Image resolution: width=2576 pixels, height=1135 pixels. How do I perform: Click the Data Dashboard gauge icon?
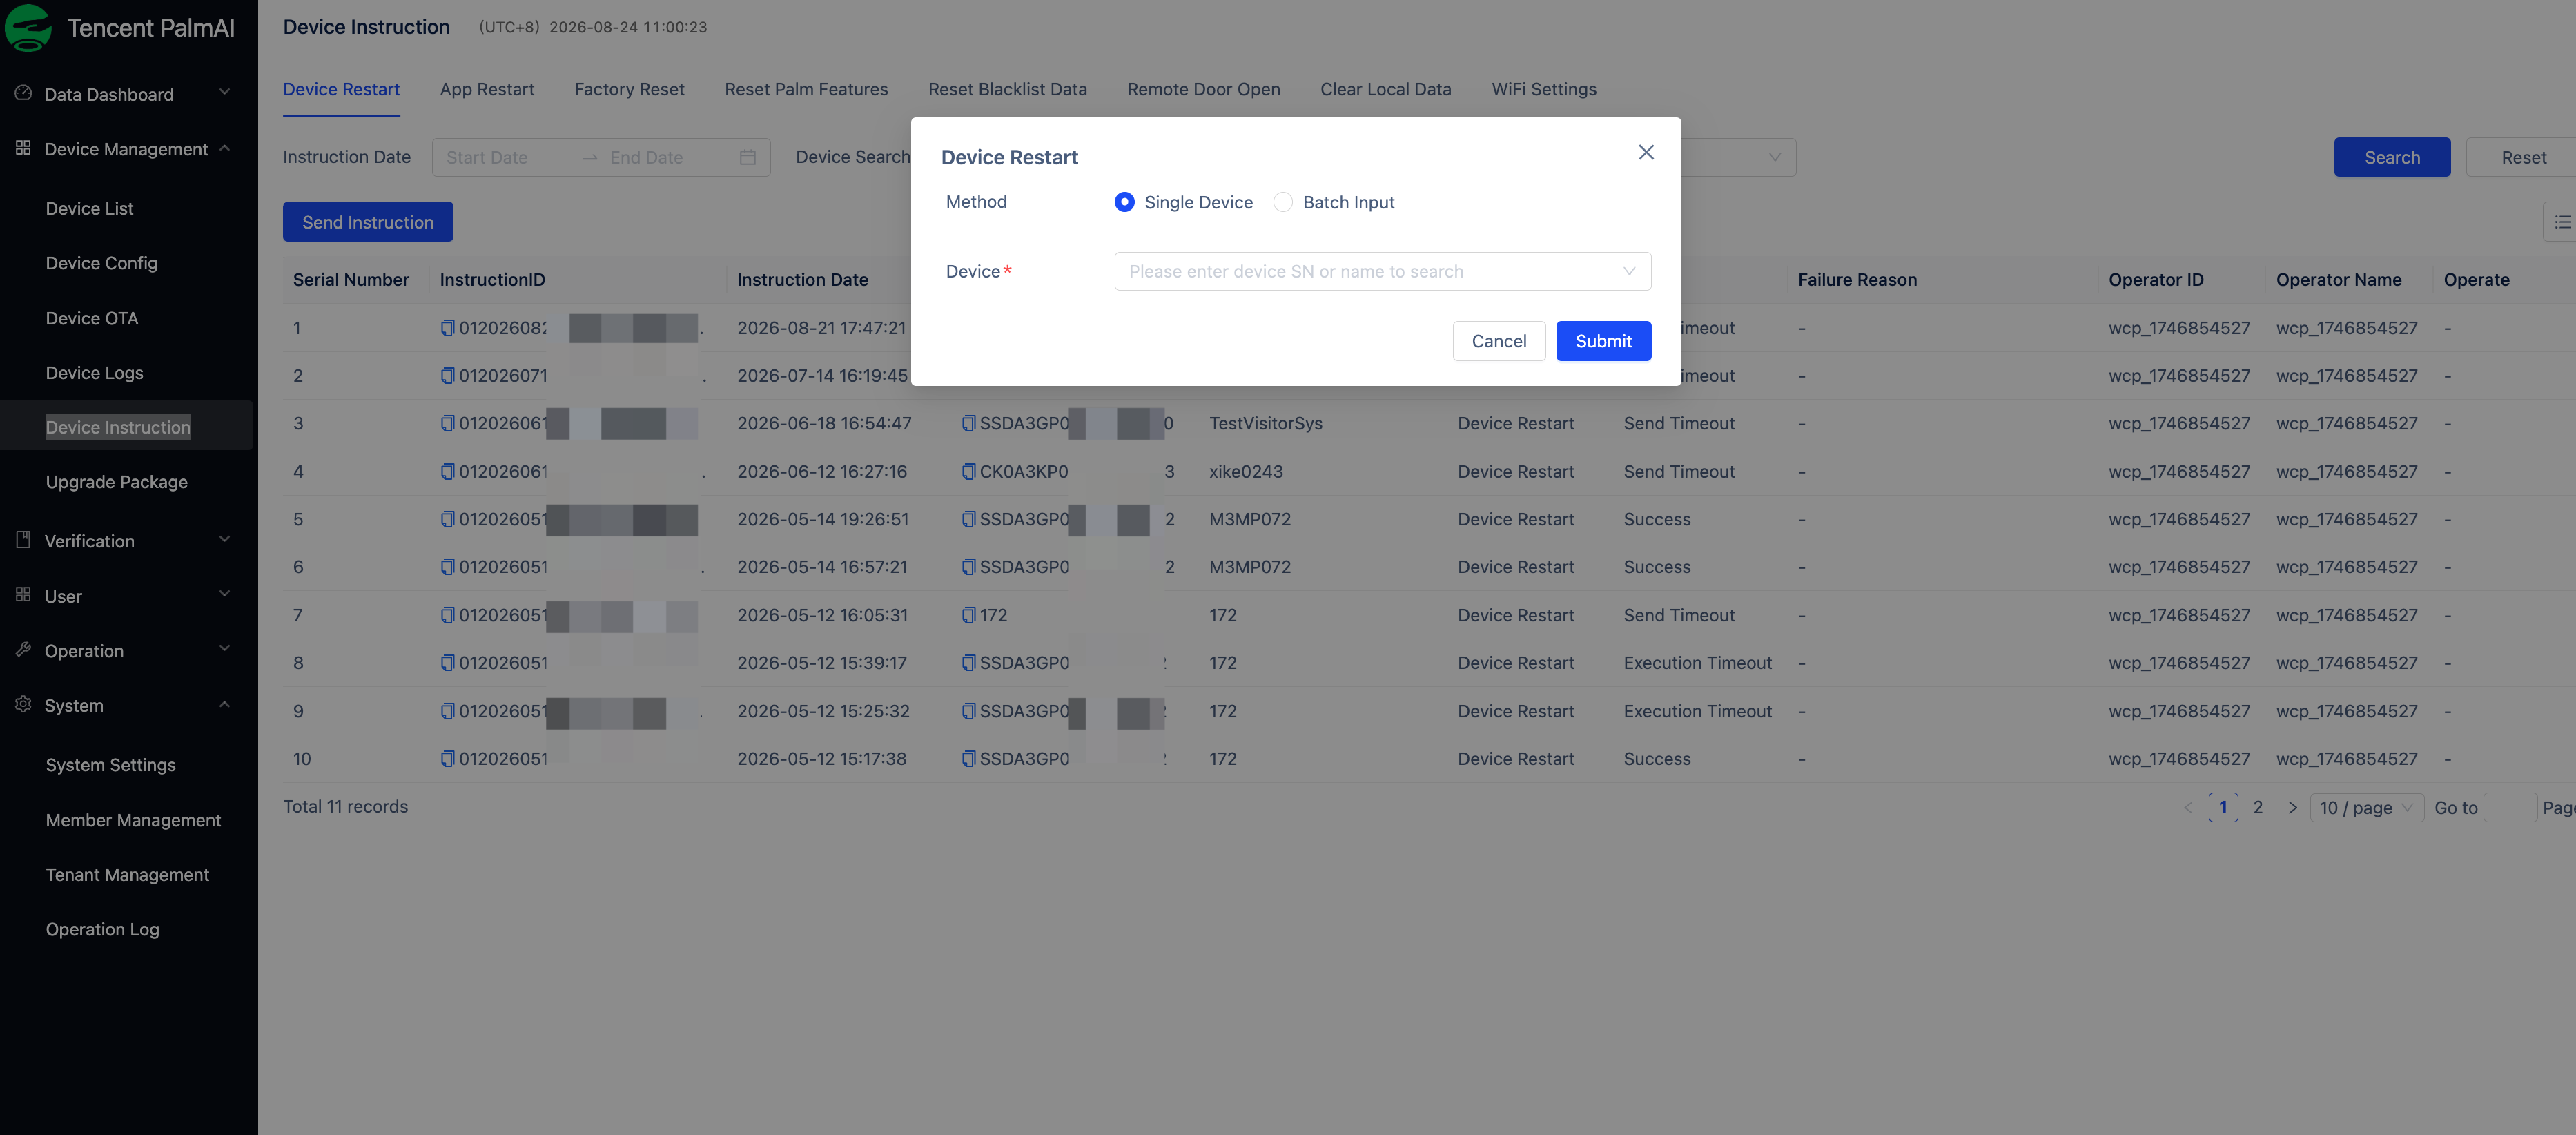point(23,93)
